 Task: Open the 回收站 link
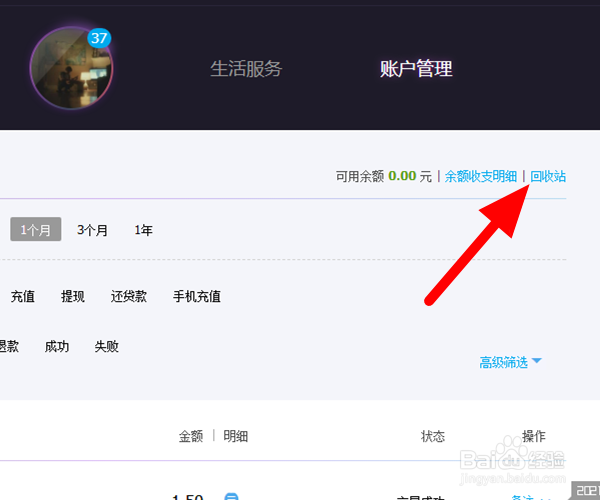tap(548, 176)
